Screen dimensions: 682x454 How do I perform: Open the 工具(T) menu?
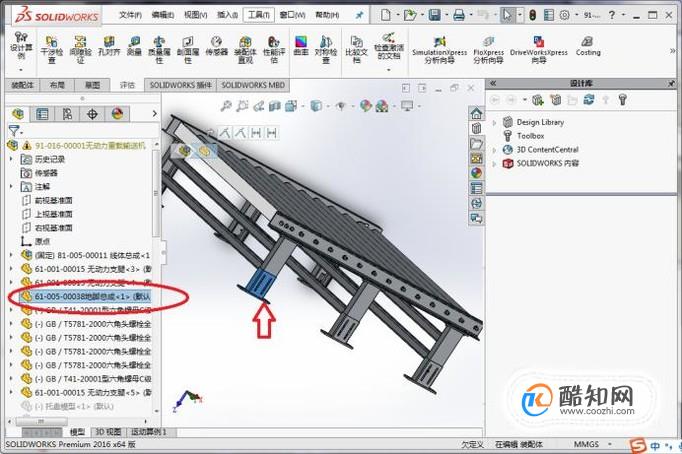[x=258, y=15]
